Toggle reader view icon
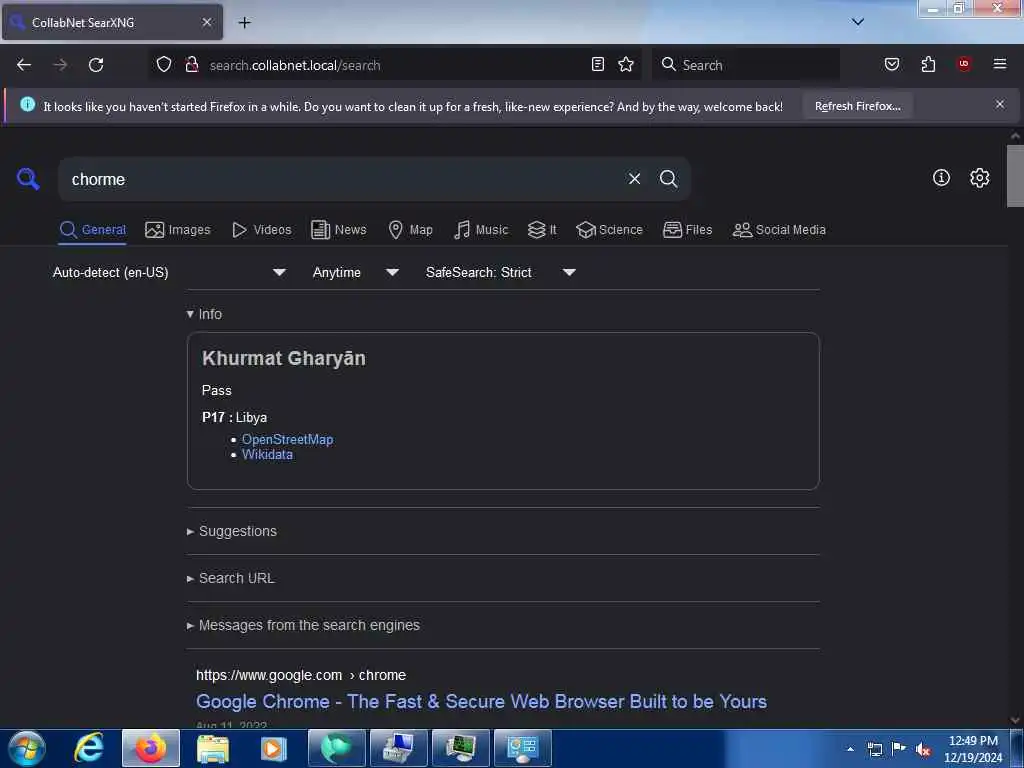 [x=598, y=64]
